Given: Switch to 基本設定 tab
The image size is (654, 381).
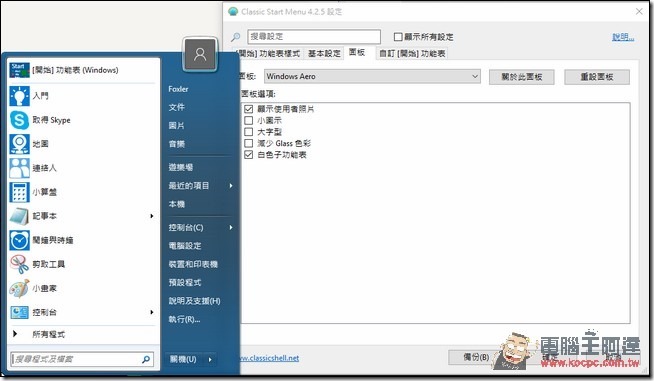Looking at the screenshot, I should 324,53.
